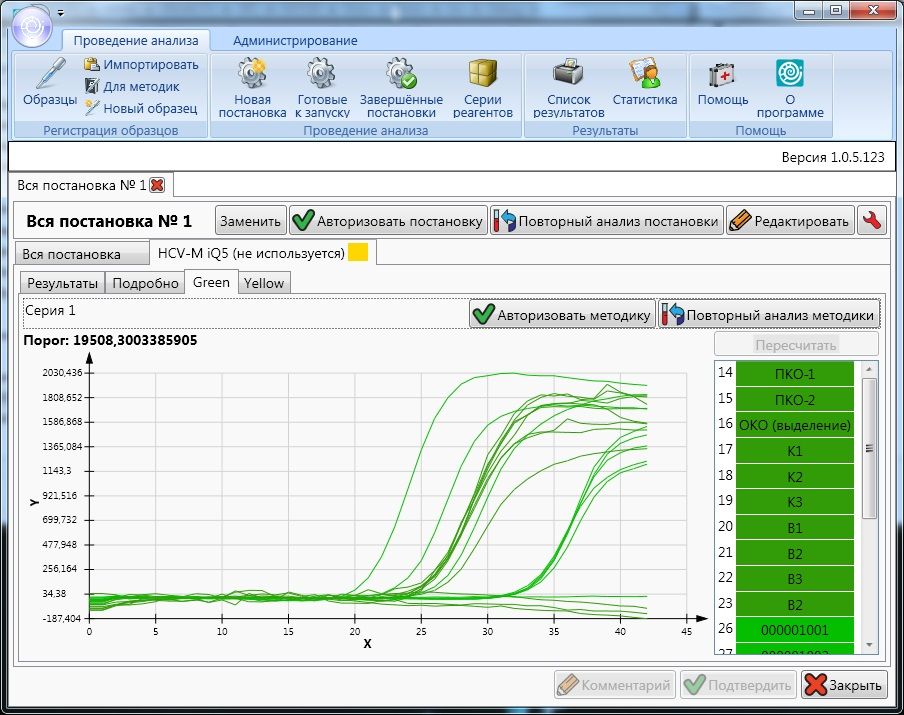Click the red wrench settings button

872,221
